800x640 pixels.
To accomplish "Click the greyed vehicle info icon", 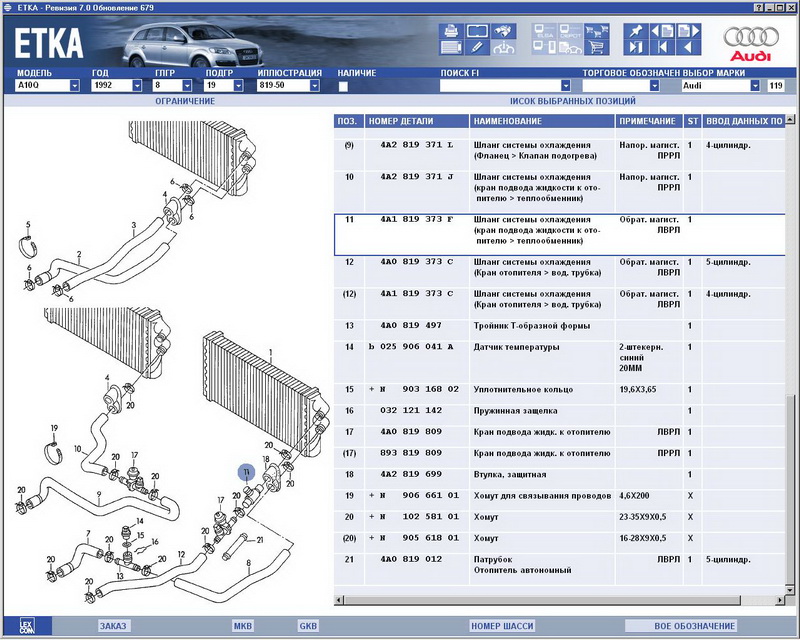I will tap(504, 47).
